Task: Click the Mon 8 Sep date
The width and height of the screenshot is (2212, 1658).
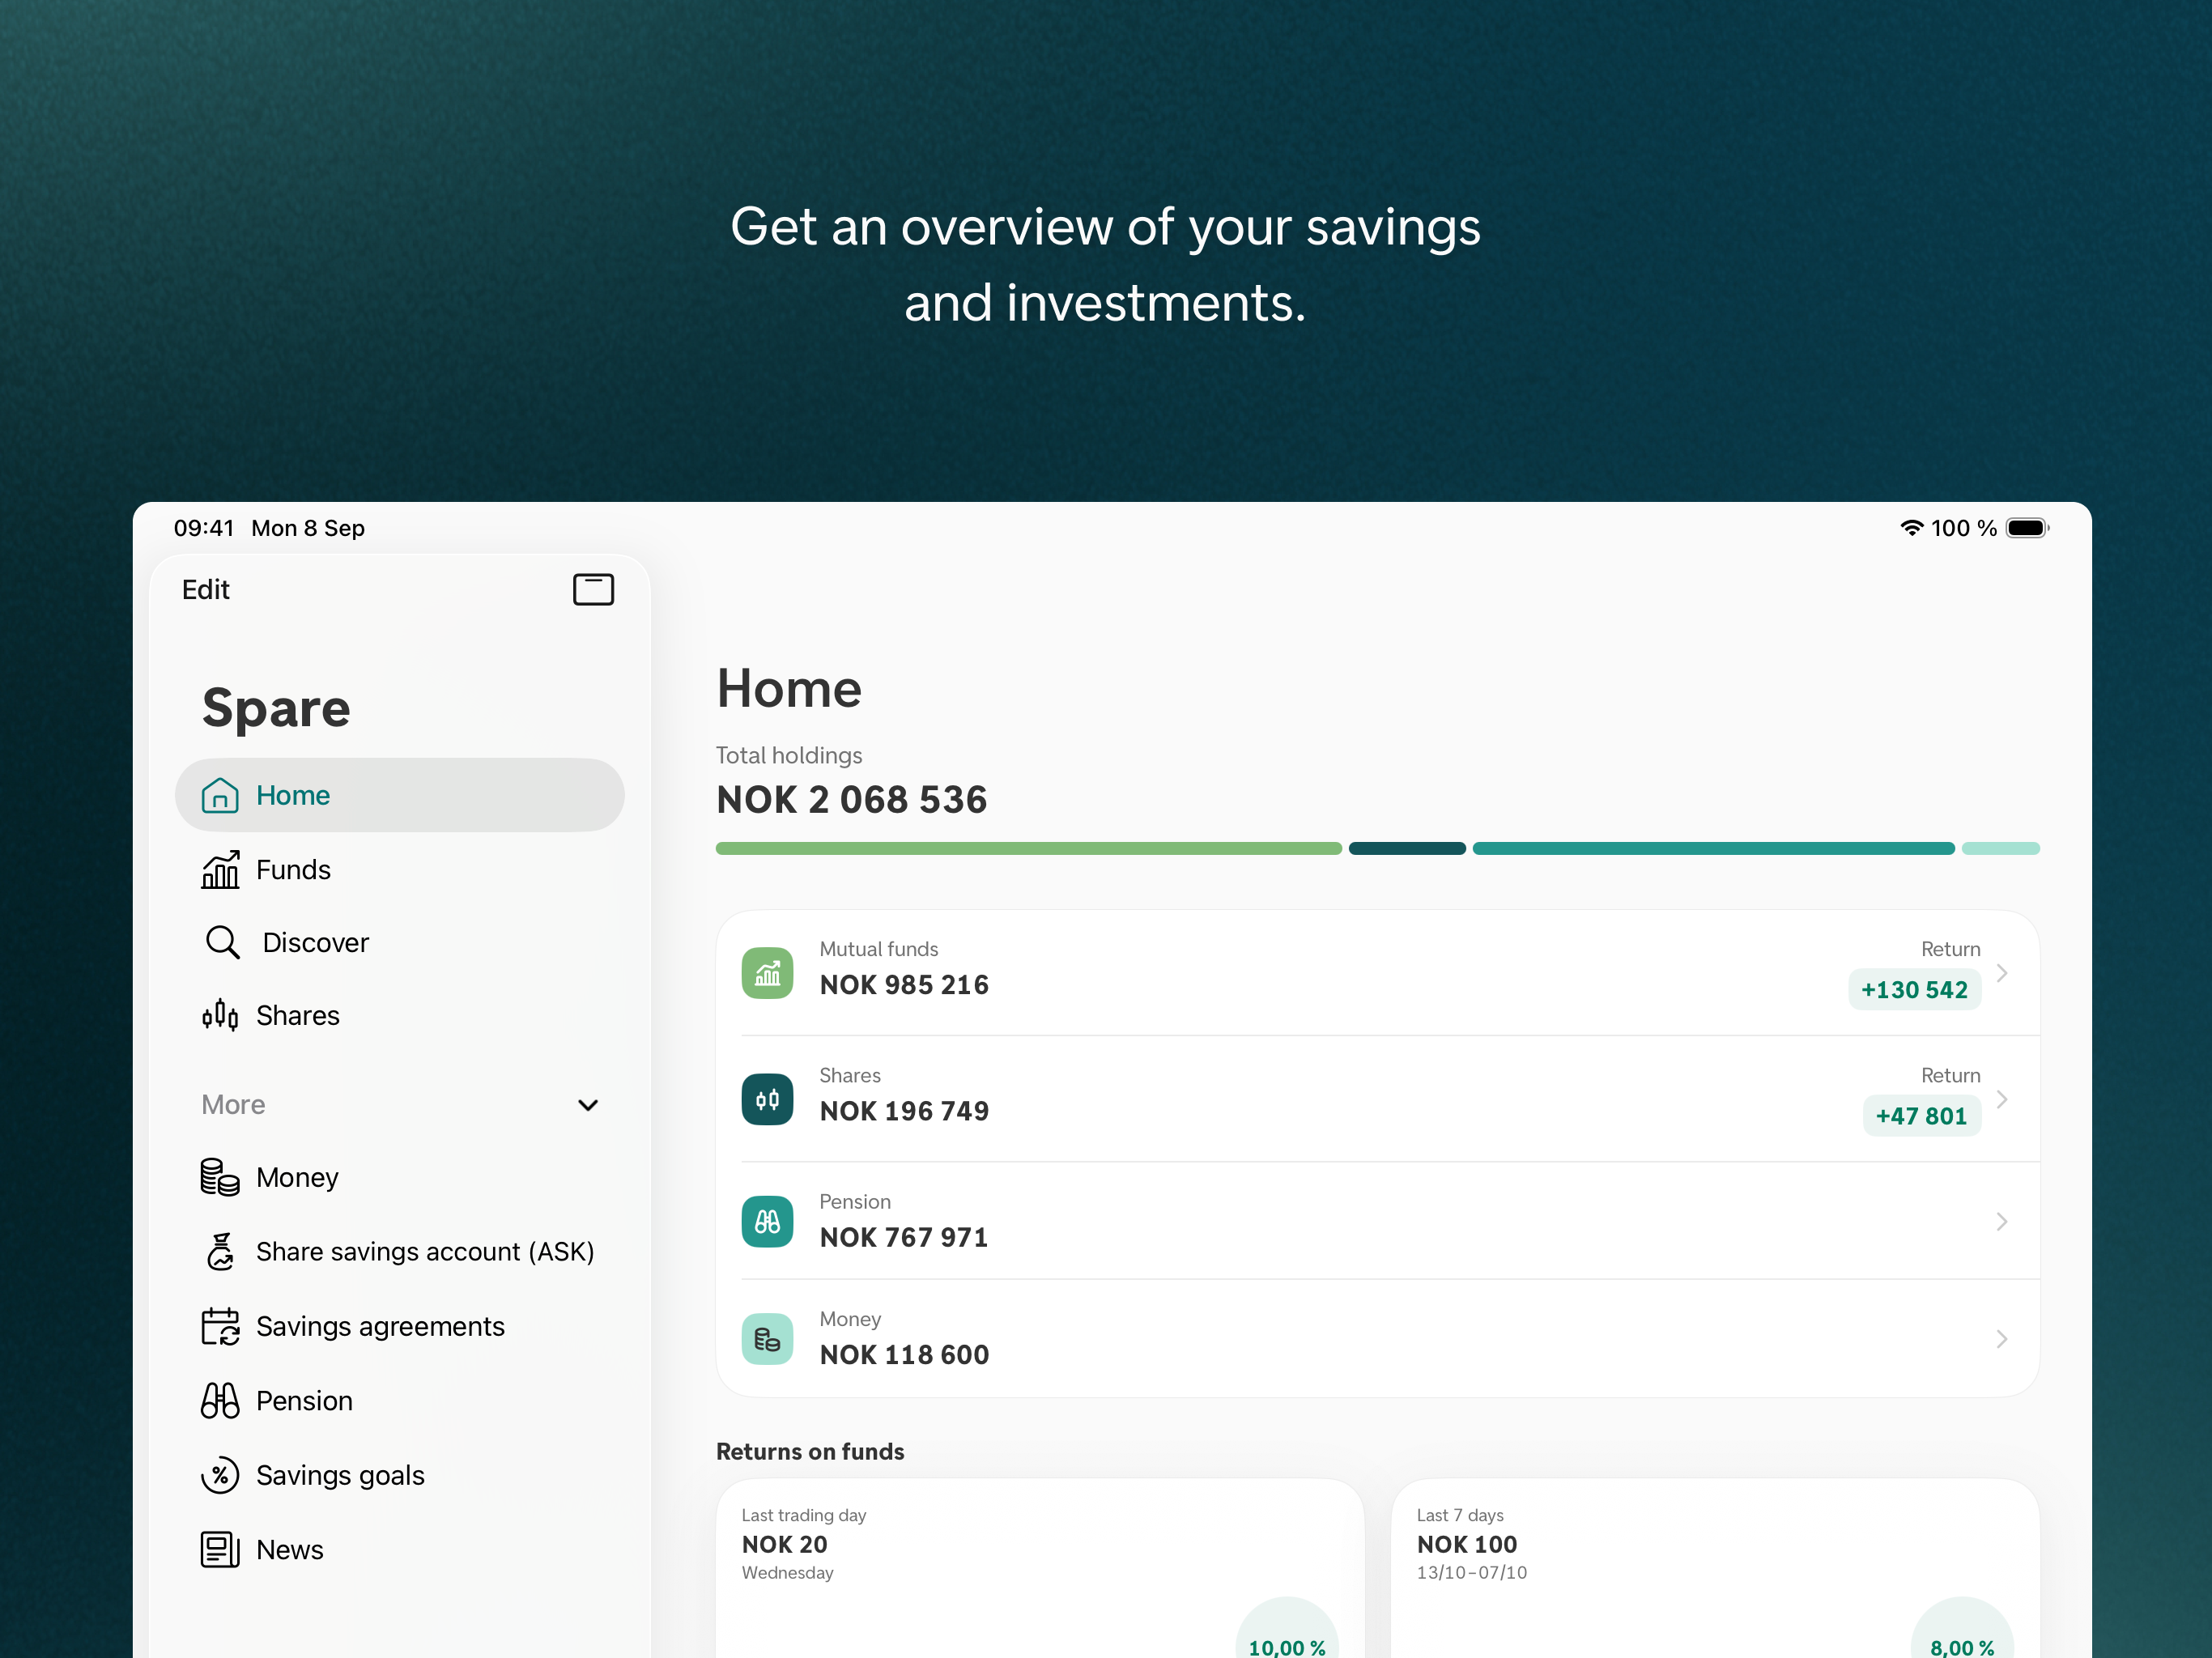Action: (308, 528)
